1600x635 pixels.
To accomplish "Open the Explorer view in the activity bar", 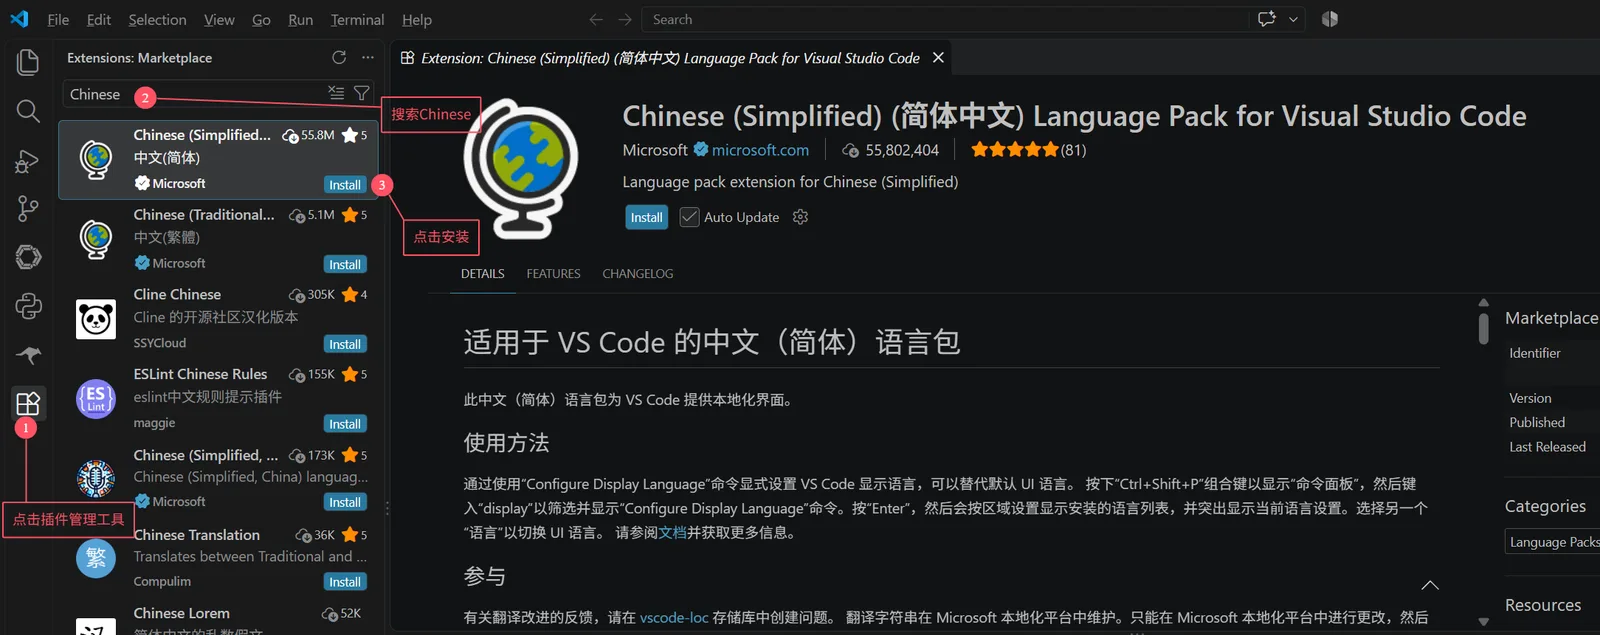I will [28, 62].
